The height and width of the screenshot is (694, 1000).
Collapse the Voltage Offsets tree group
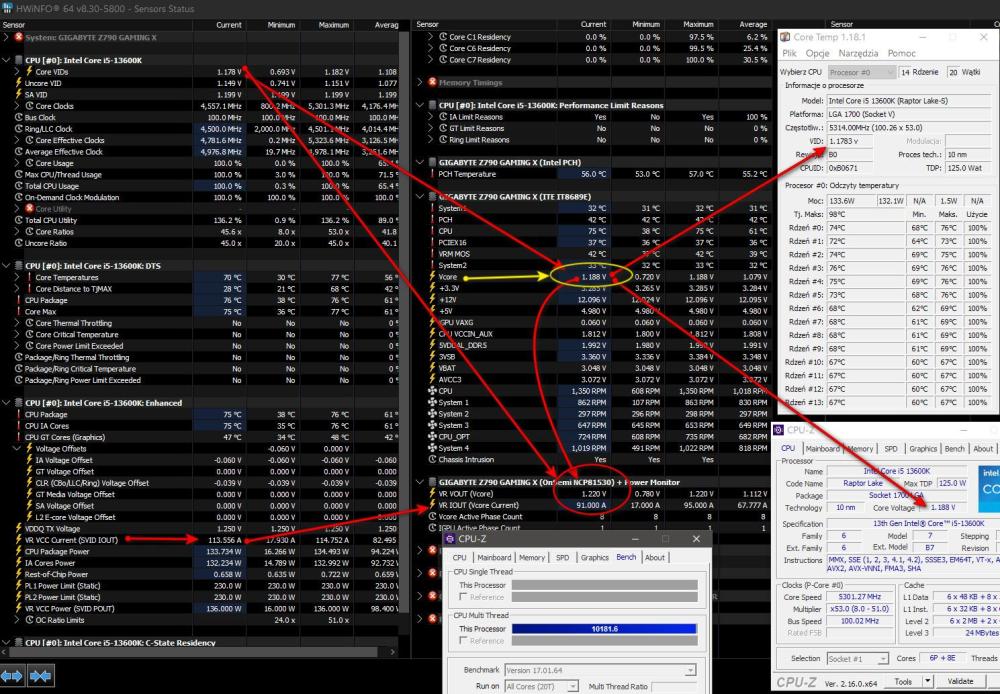click(x=17, y=448)
